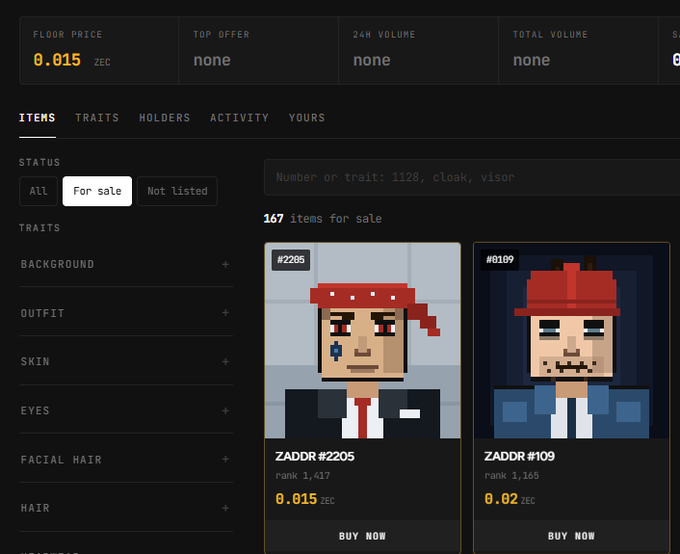
Task: Expand the EYES trait filter
Action: [x=126, y=410]
